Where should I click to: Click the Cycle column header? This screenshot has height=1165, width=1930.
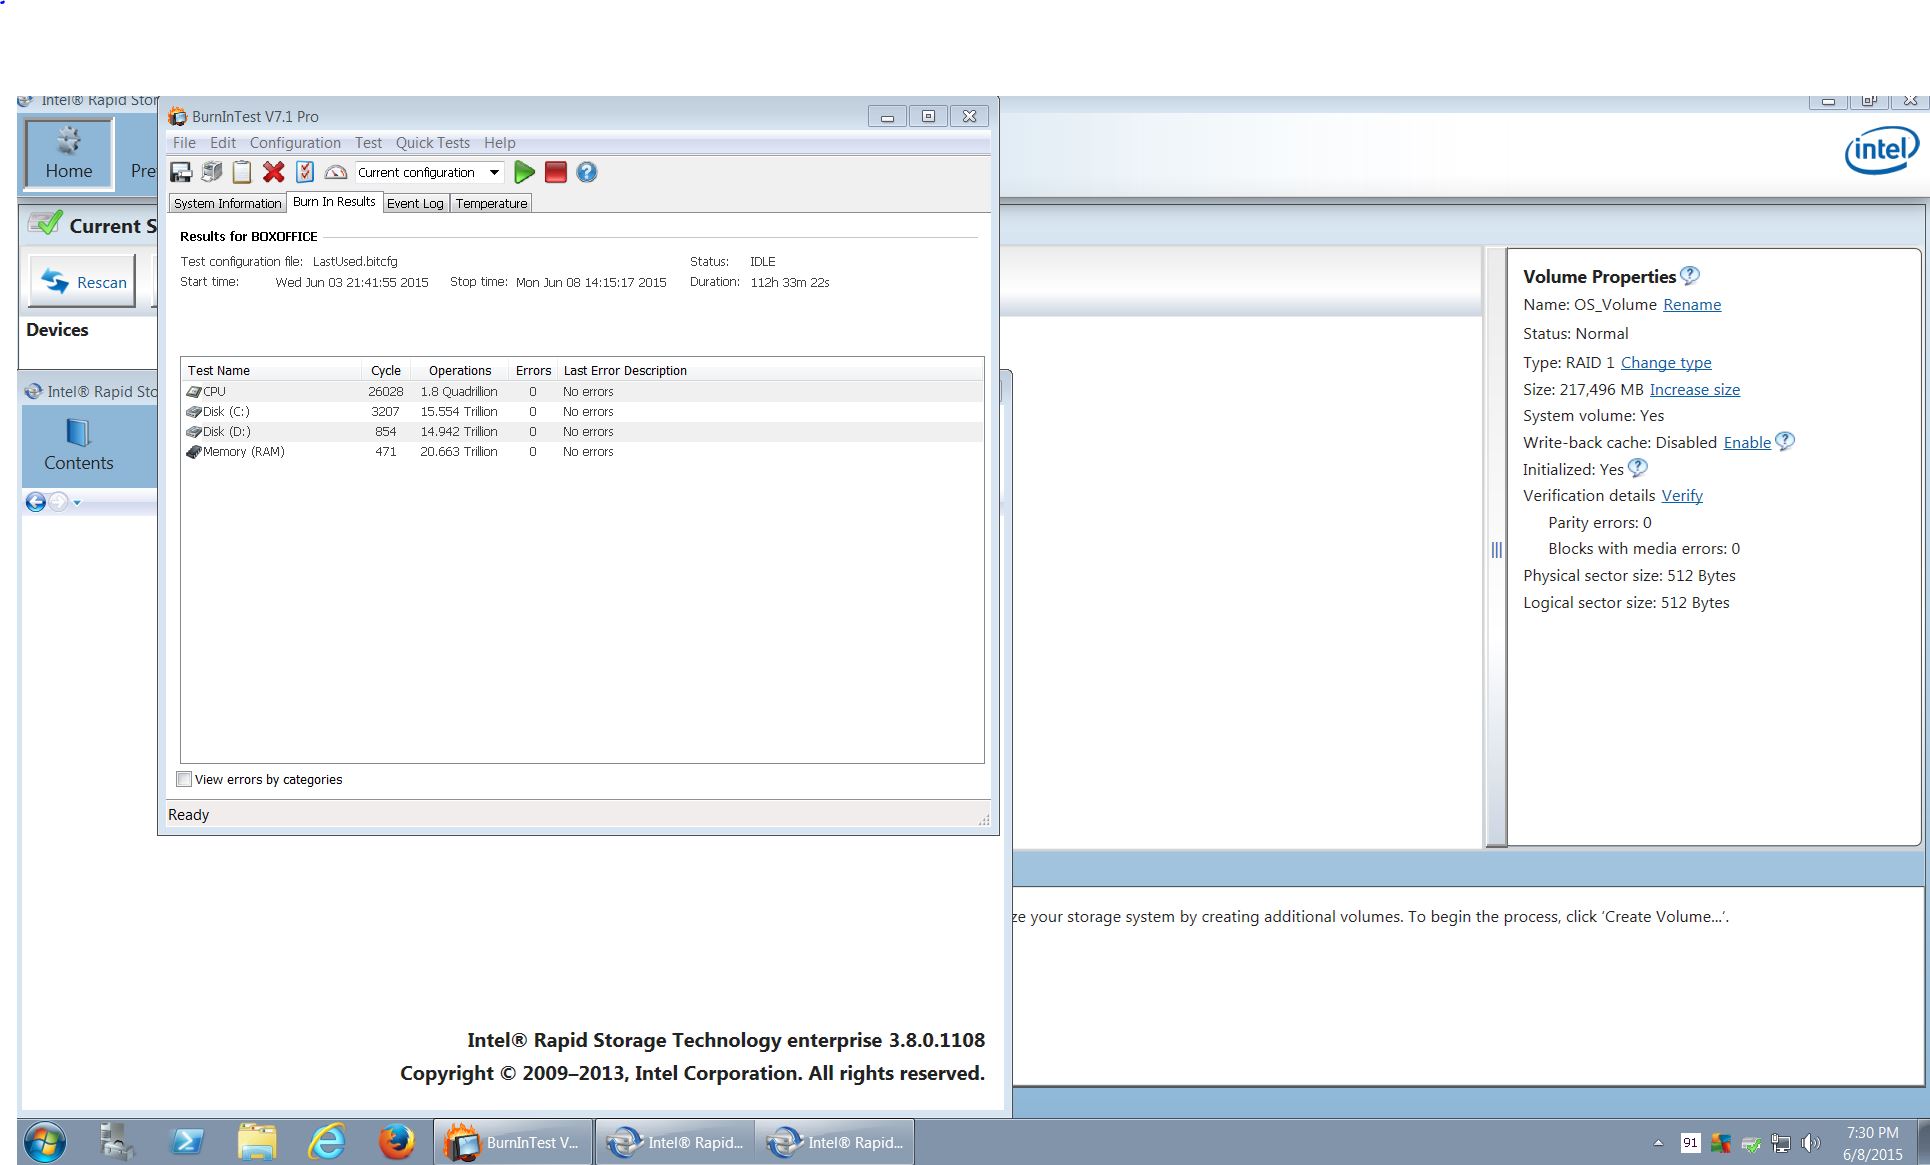click(x=386, y=370)
